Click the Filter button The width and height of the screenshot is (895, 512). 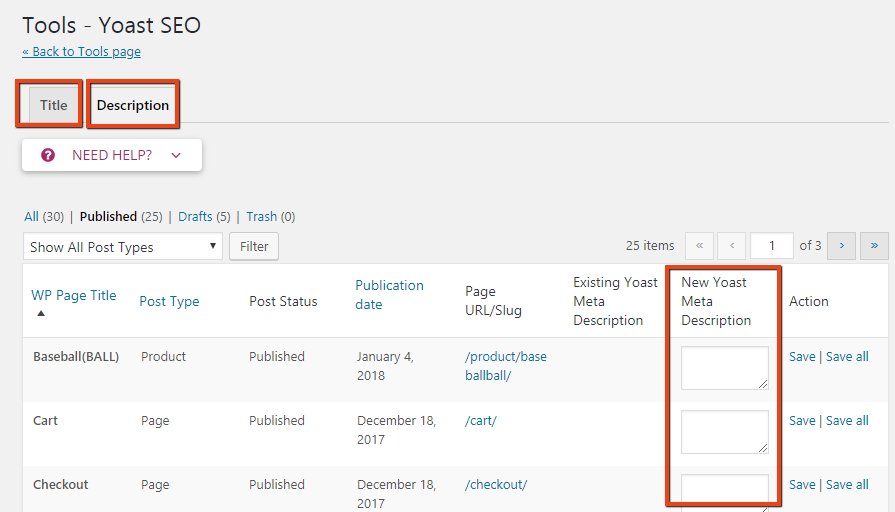(254, 247)
